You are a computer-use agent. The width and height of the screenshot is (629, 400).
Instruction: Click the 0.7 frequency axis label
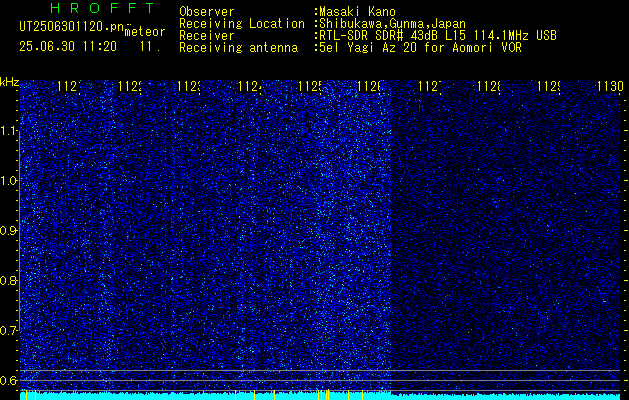(x=8, y=331)
